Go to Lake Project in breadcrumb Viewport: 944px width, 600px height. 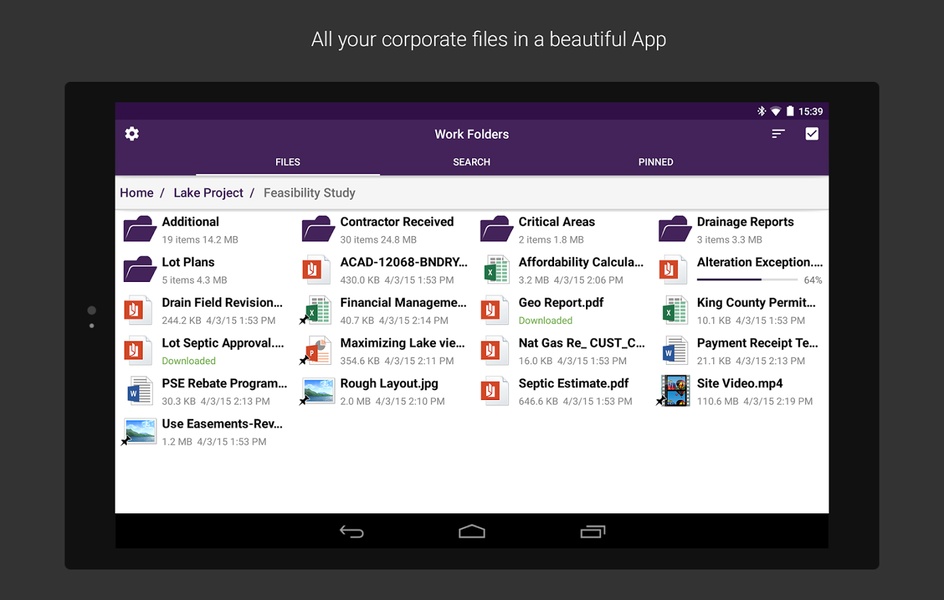coord(208,193)
